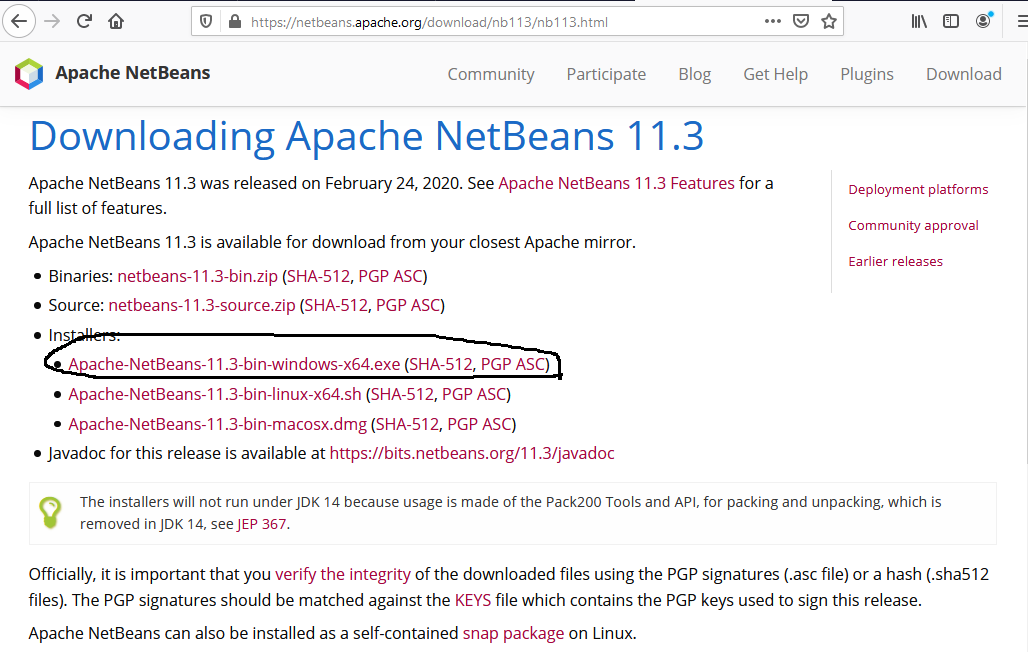Download the linux-x64.sh installer

tap(215, 394)
